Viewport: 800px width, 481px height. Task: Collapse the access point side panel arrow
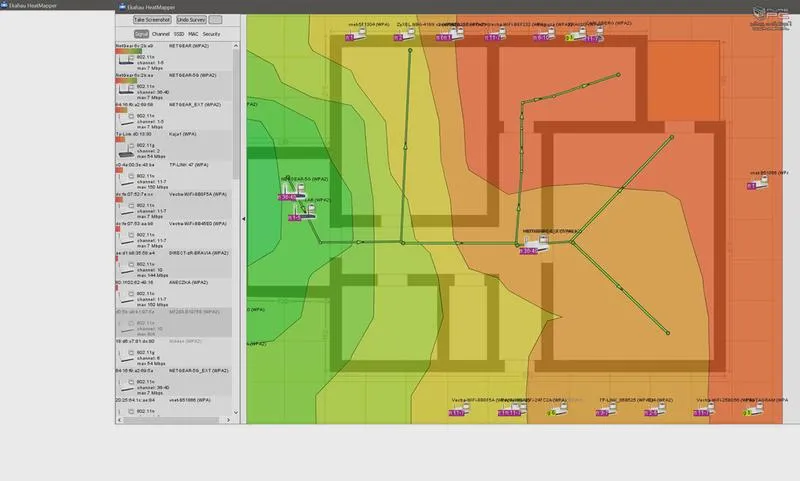coord(243,219)
